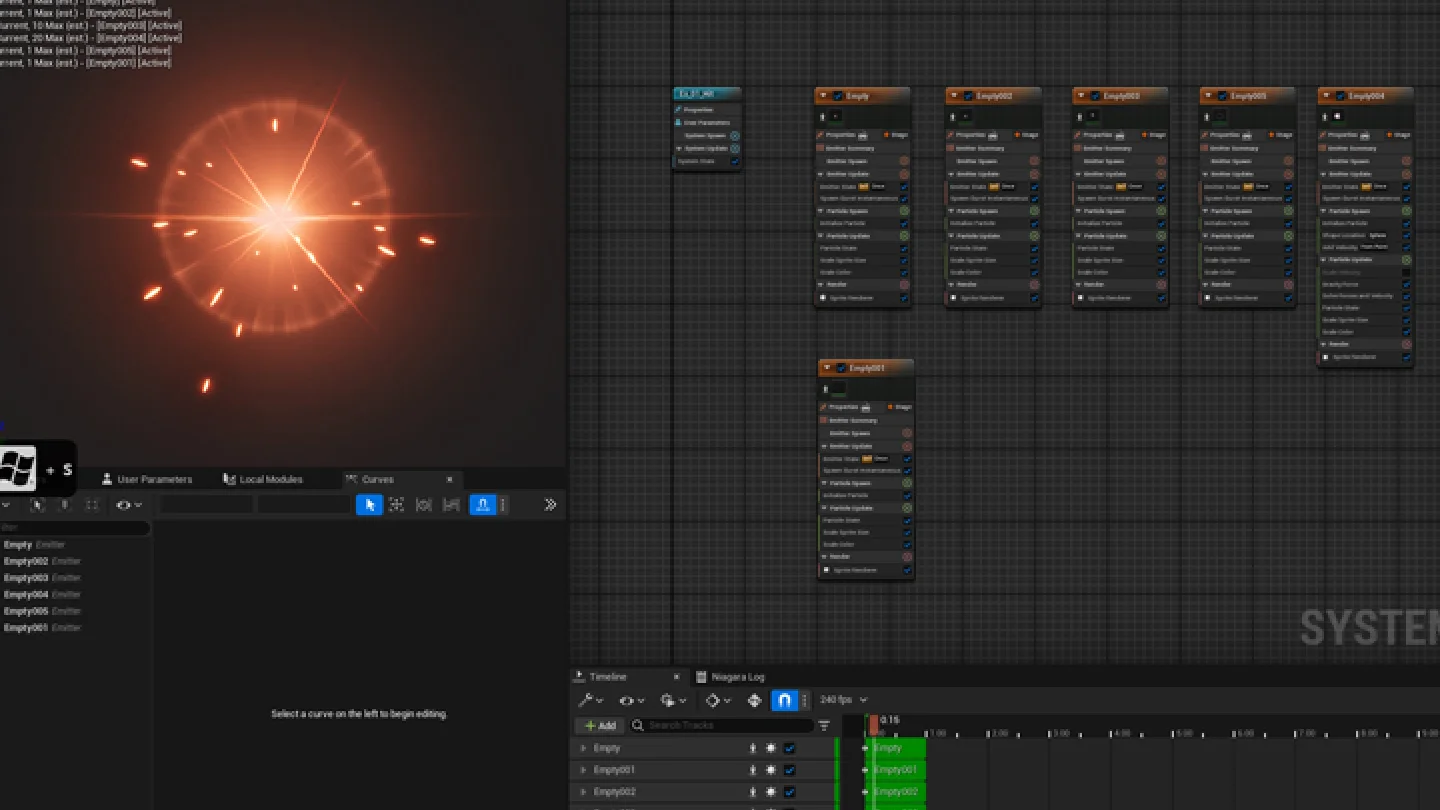This screenshot has width=1440, height=810.
Task: Open Curves toolbar overflow double-chevron
Action: coord(550,505)
